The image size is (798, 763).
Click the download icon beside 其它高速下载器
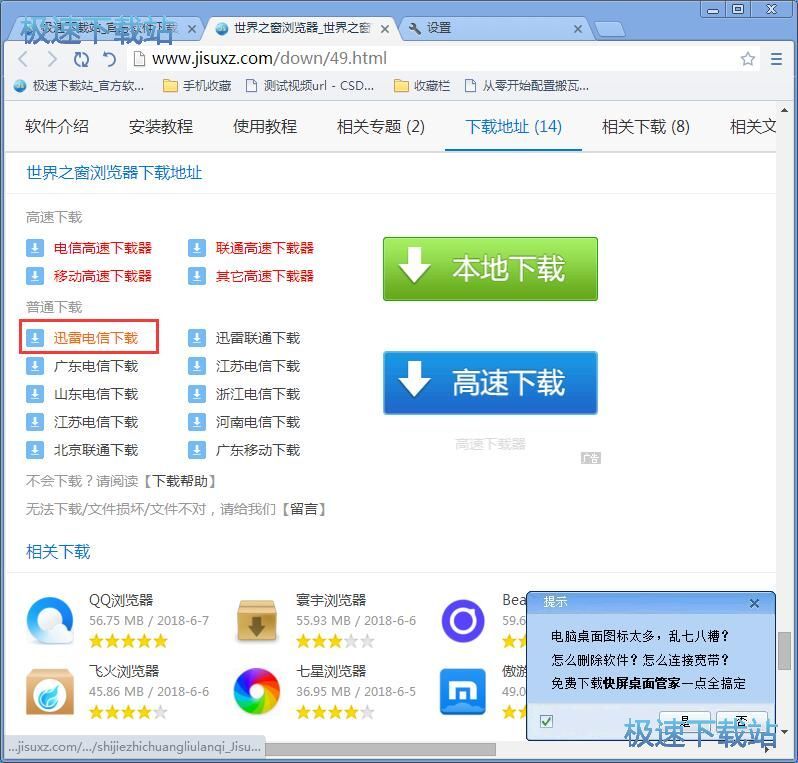click(x=196, y=276)
